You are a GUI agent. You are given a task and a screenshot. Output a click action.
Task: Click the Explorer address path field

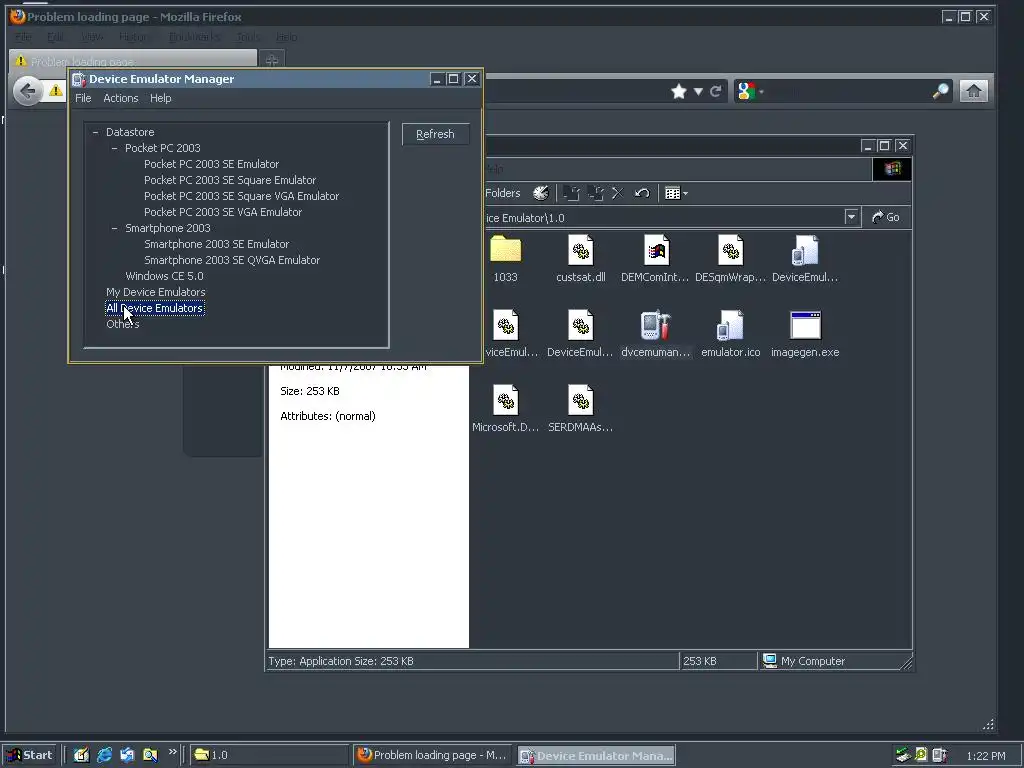pyautogui.click(x=663, y=217)
